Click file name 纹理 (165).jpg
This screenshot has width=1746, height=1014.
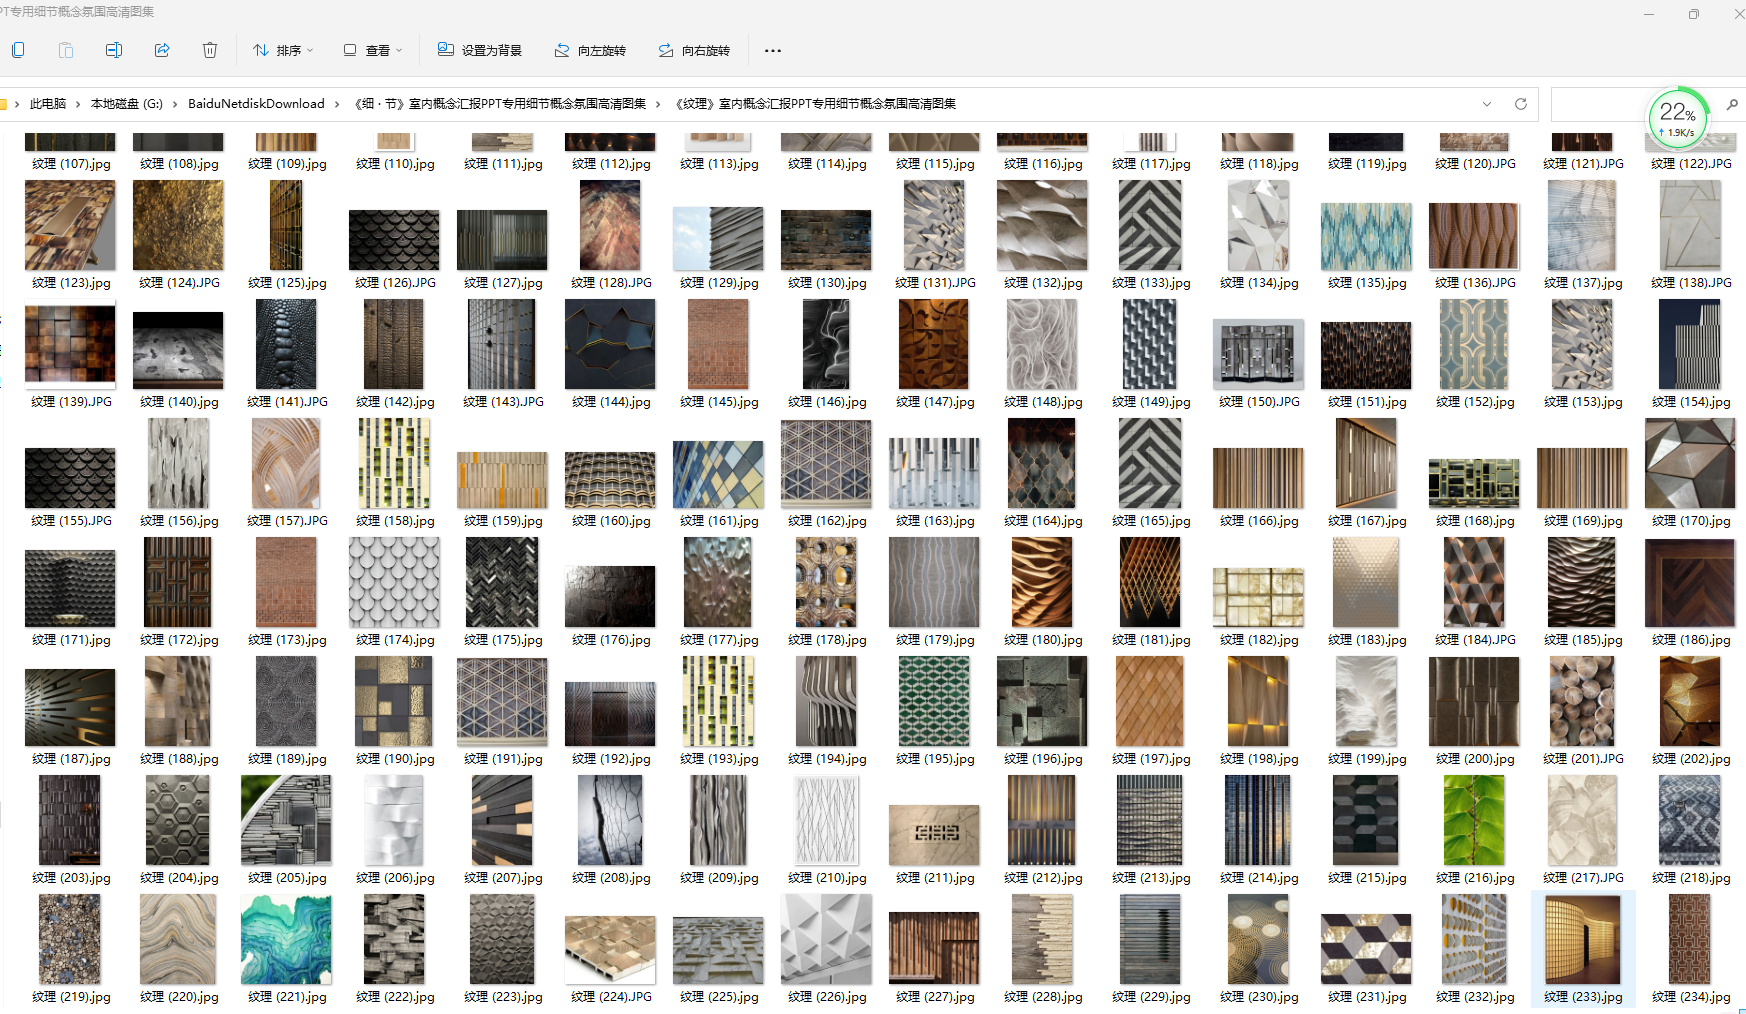(1151, 521)
